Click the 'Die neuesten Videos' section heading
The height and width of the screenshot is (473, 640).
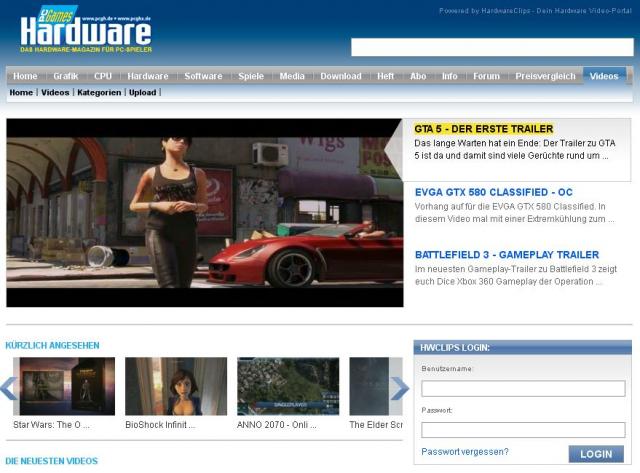(x=51, y=461)
